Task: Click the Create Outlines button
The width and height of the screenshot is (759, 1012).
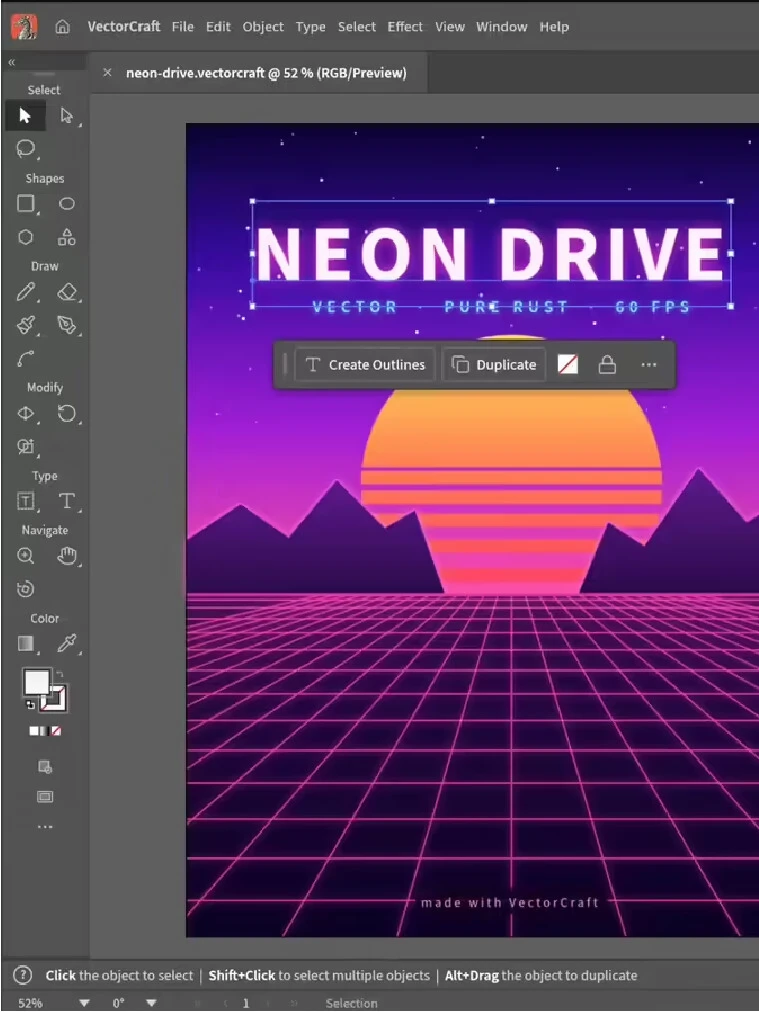Action: (x=365, y=365)
